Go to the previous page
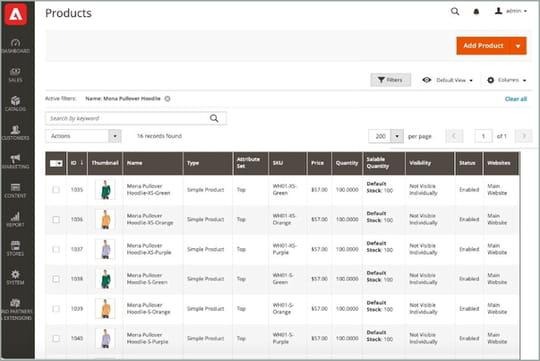Viewport: 540px width, 361px height. point(454,136)
